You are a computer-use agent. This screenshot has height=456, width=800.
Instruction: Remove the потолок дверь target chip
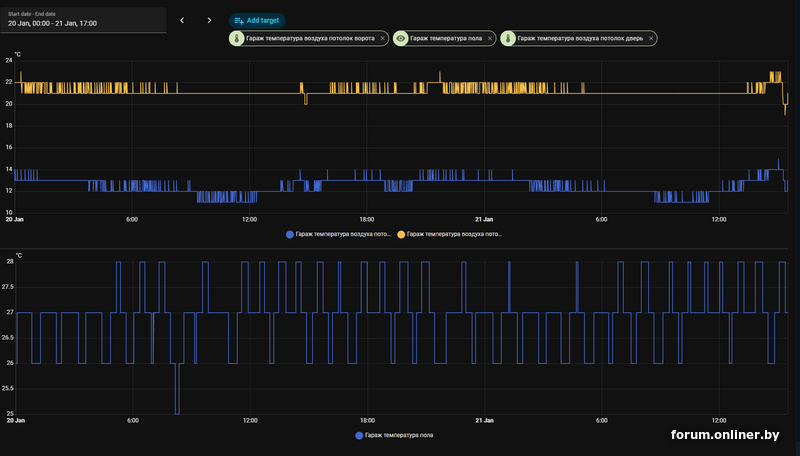coord(651,38)
